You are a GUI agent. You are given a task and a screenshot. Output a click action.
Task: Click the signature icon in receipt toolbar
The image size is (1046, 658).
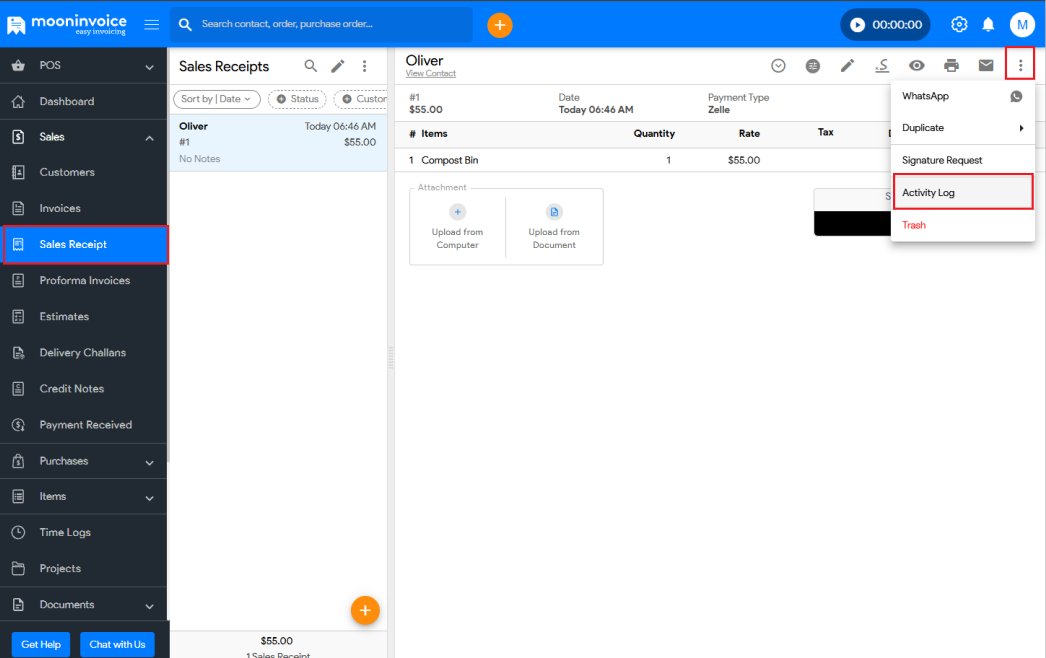pyautogui.click(x=882, y=65)
